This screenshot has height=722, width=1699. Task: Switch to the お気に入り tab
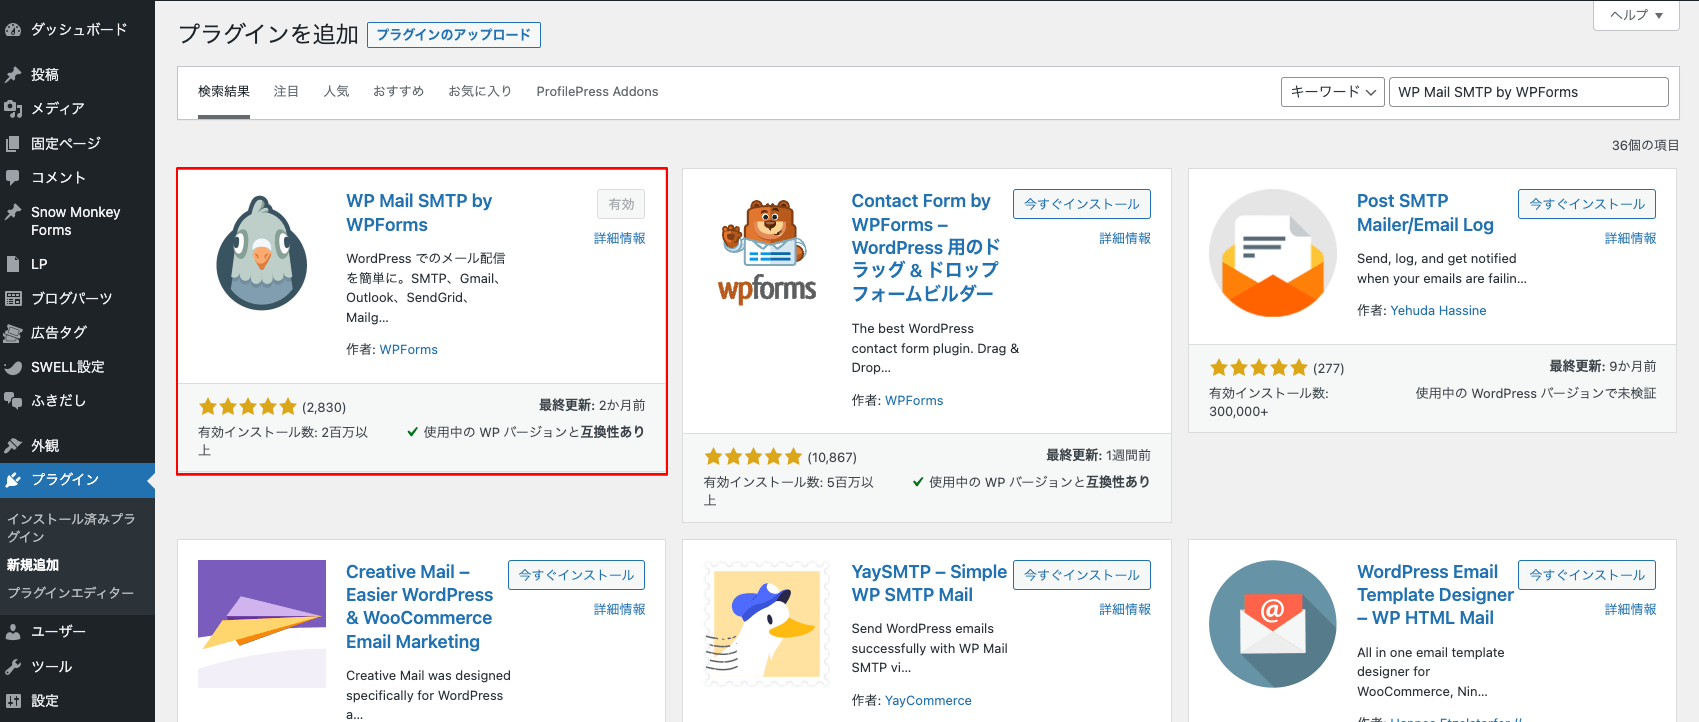tap(480, 92)
